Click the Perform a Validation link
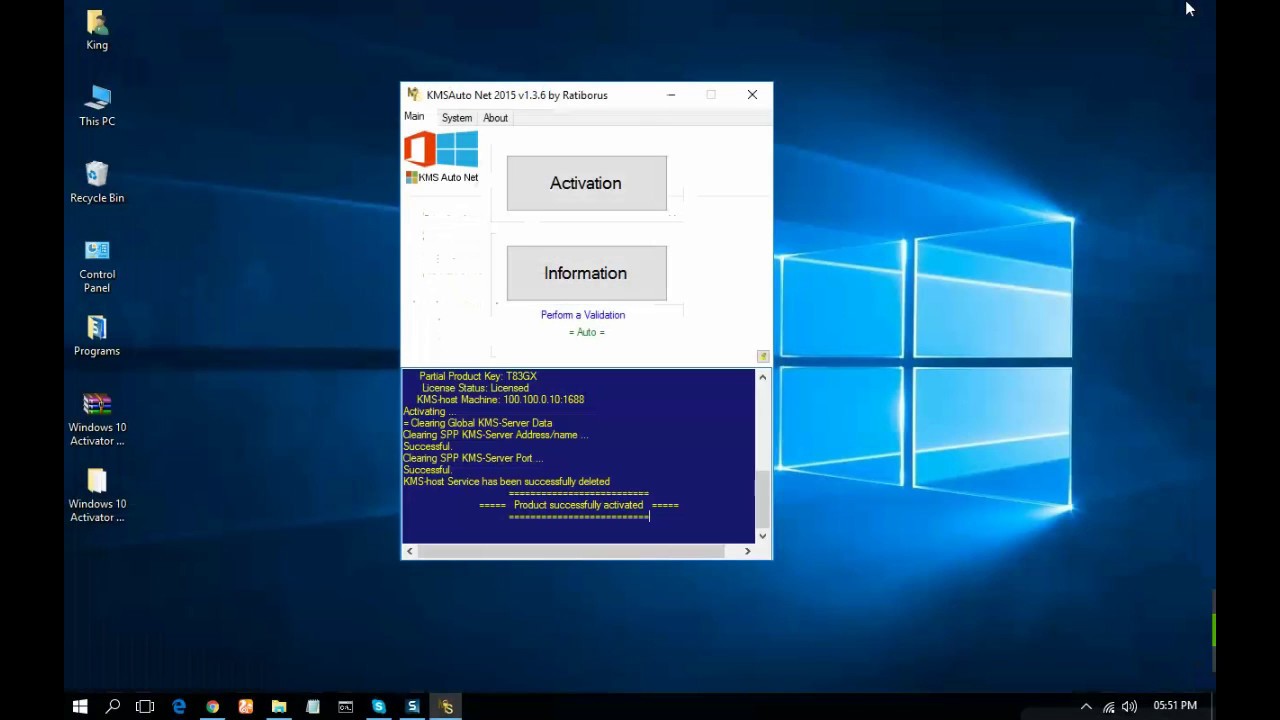The width and height of the screenshot is (1280, 720). pyautogui.click(x=582, y=315)
